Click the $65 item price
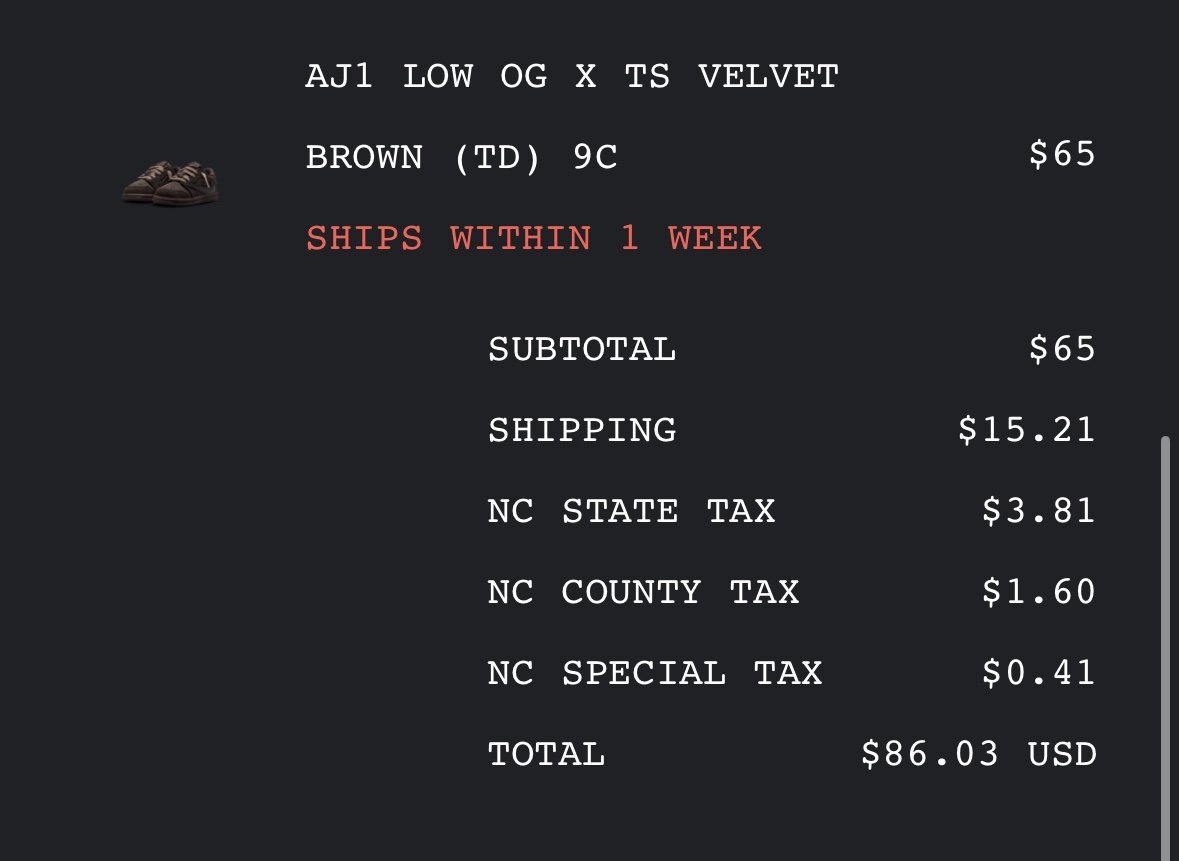 (x=1062, y=153)
